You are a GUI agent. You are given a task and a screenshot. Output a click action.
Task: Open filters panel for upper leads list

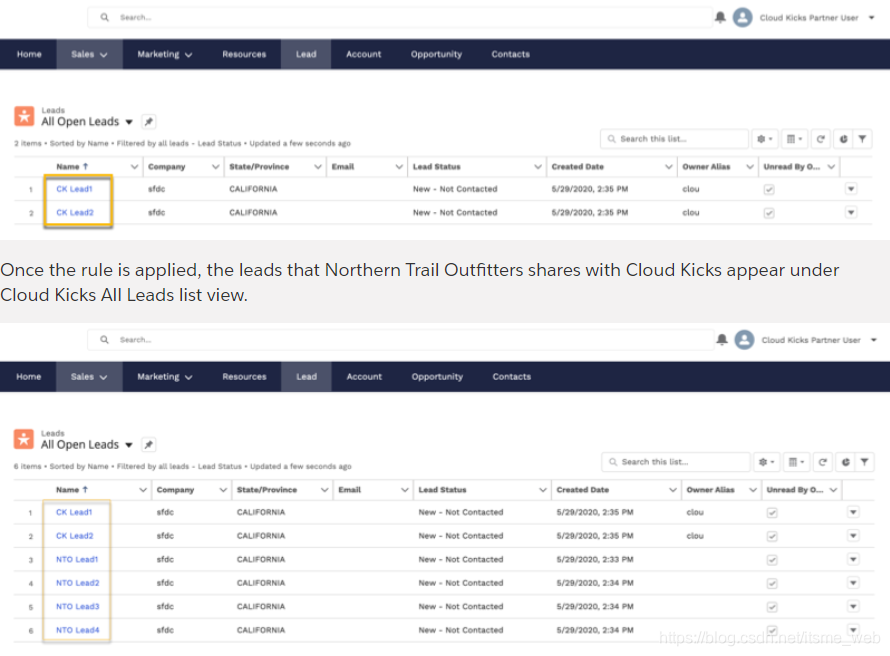[863, 139]
